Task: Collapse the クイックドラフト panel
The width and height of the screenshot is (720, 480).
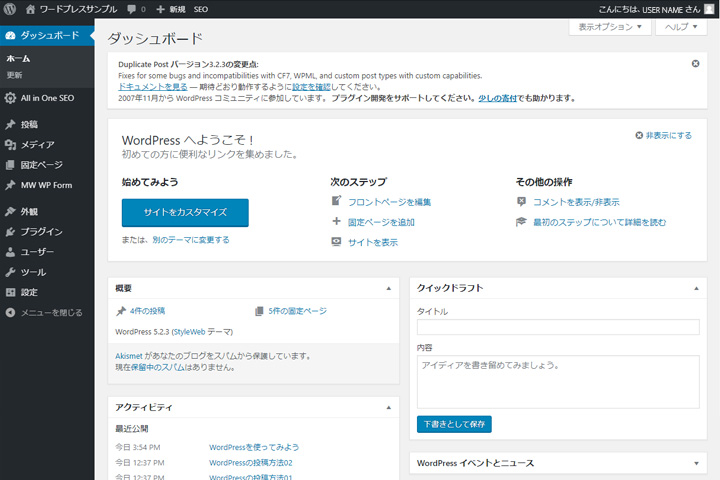Action: click(696, 288)
